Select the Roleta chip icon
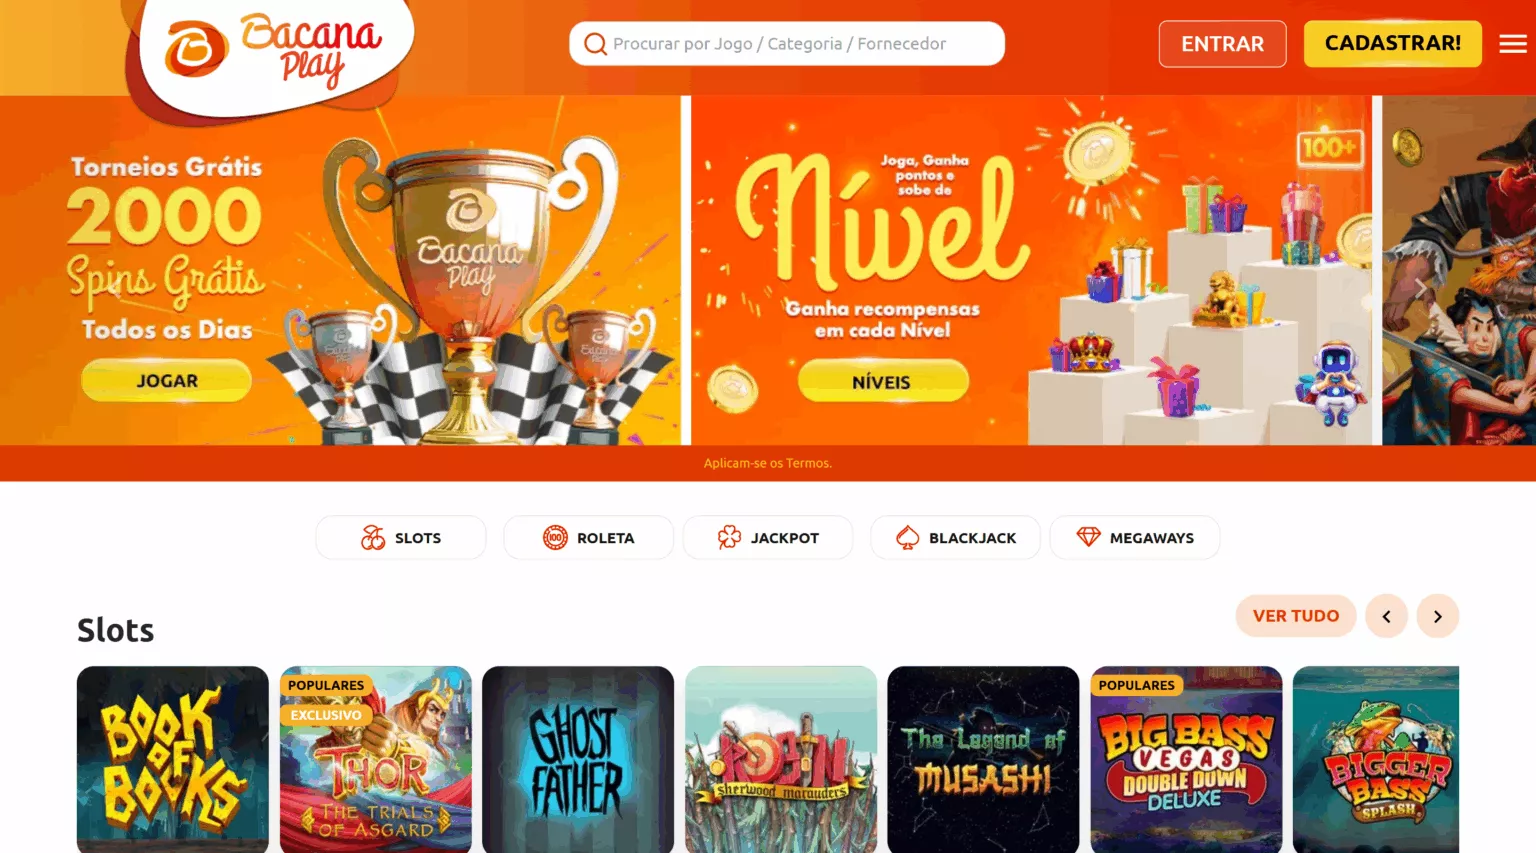This screenshot has width=1536, height=853. 555,538
